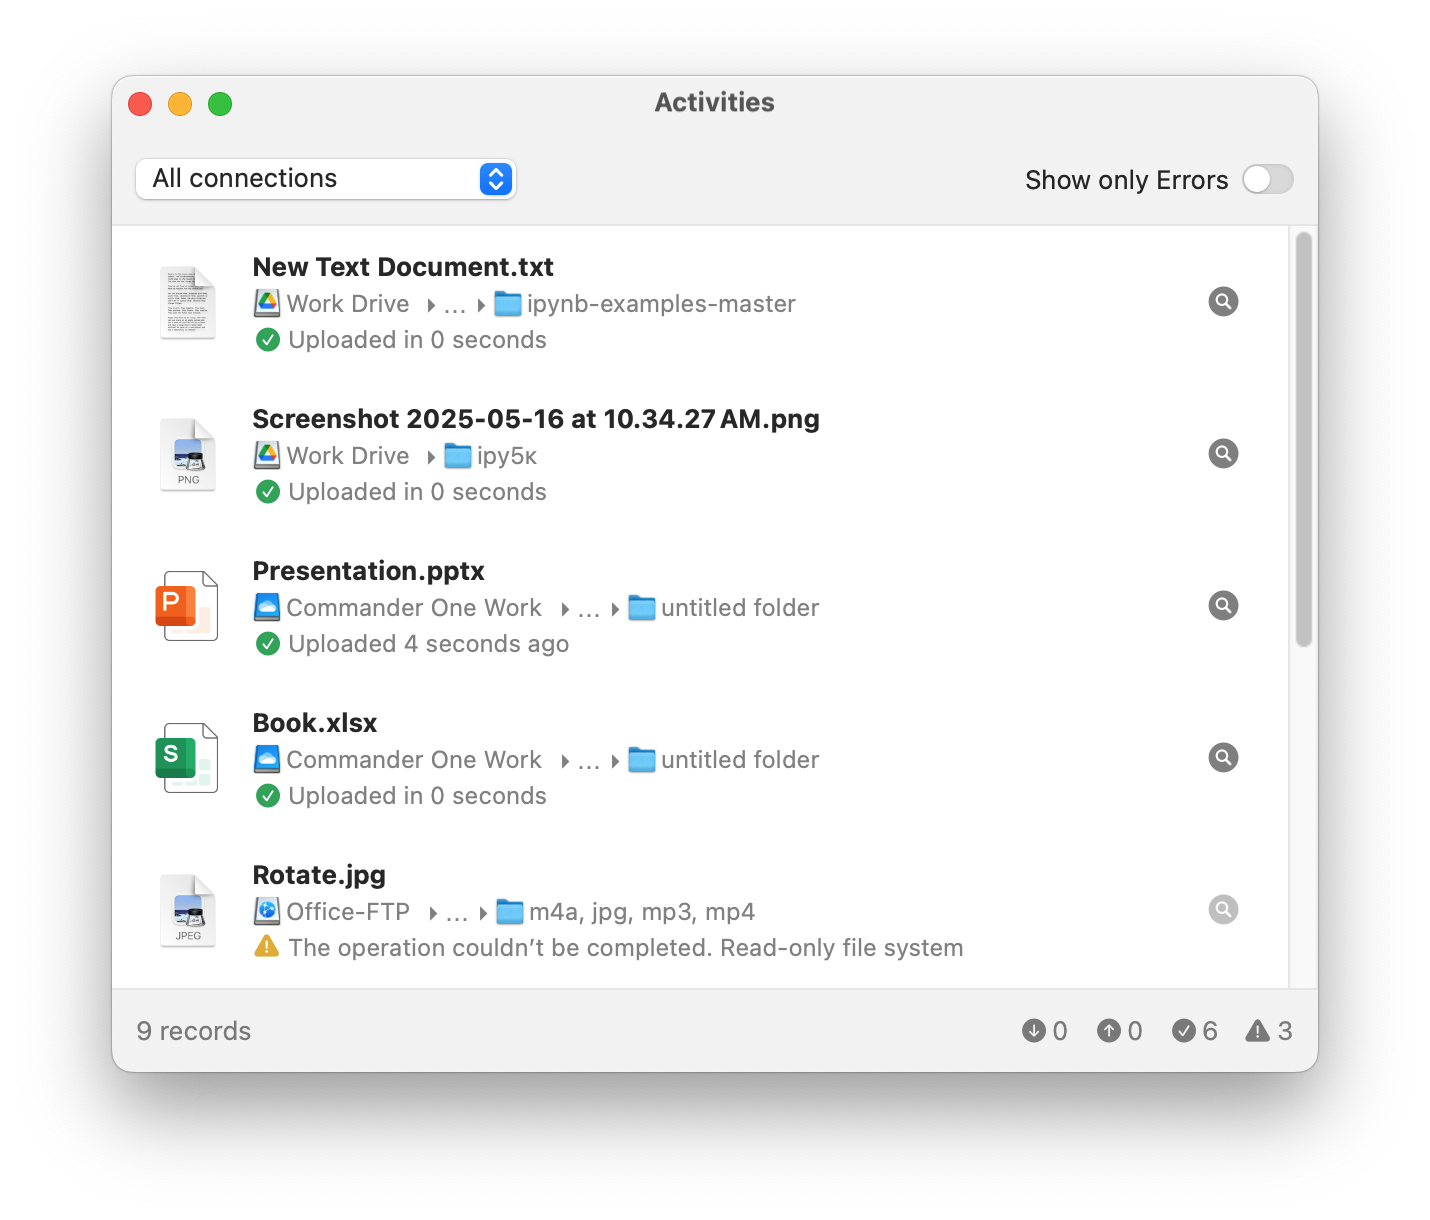Click the Office-FTP connection icon

(x=267, y=911)
